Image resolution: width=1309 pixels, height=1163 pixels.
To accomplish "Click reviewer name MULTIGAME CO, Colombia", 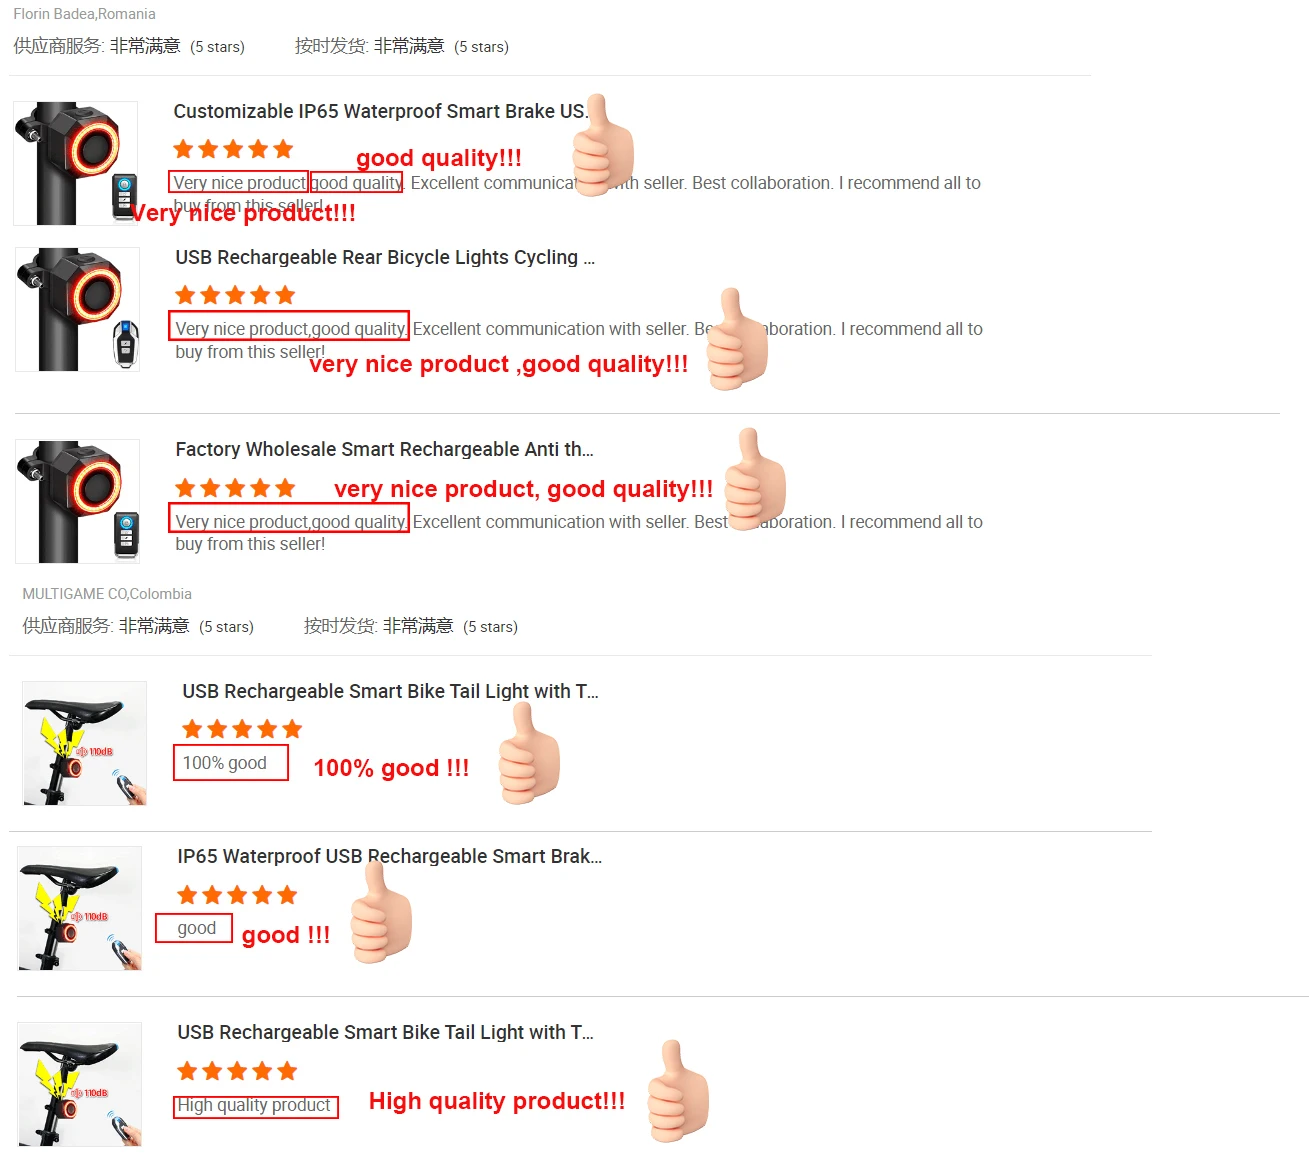I will tap(107, 594).
